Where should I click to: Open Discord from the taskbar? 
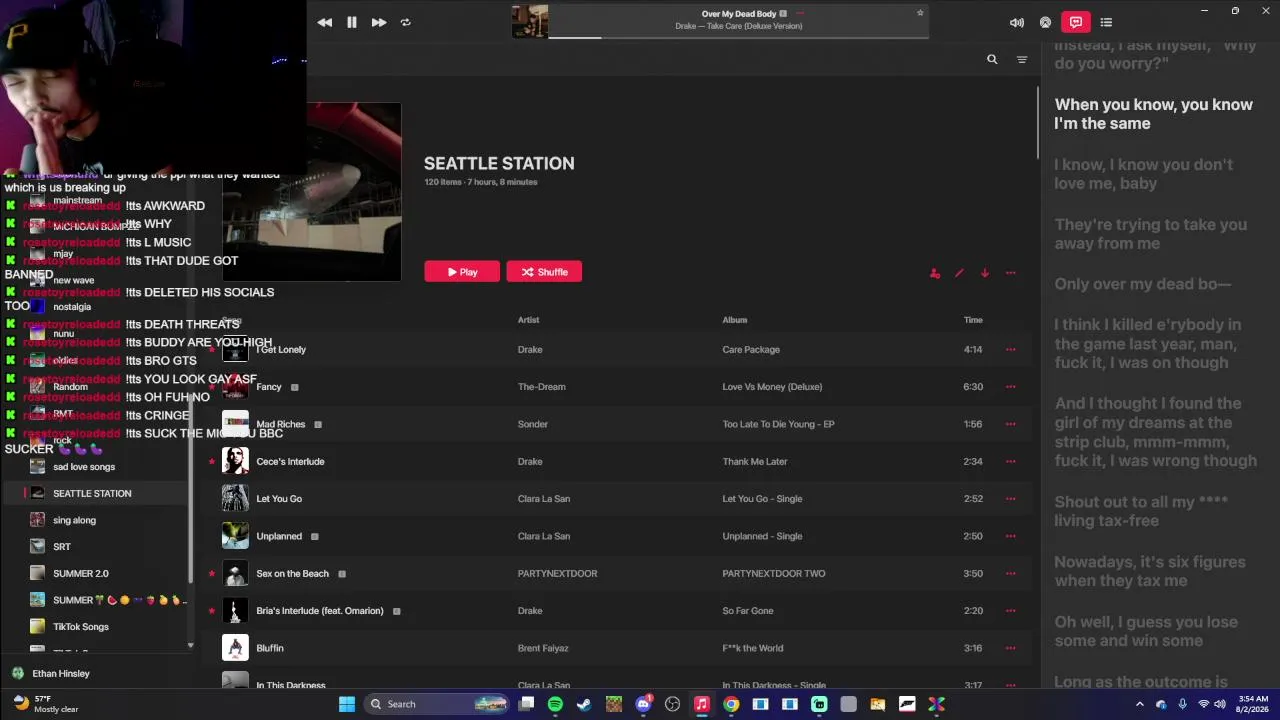[643, 704]
